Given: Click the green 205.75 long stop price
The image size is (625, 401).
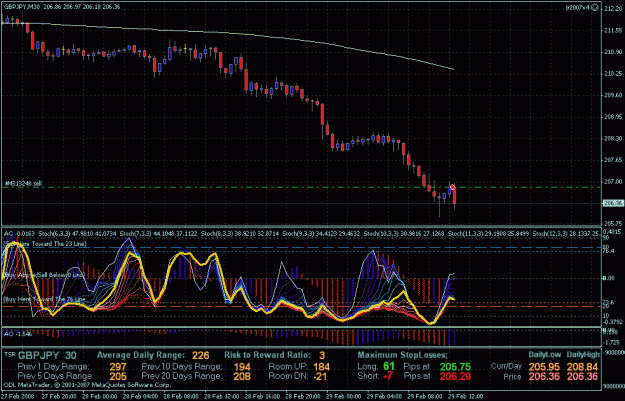Looking at the screenshot, I should 456,367.
